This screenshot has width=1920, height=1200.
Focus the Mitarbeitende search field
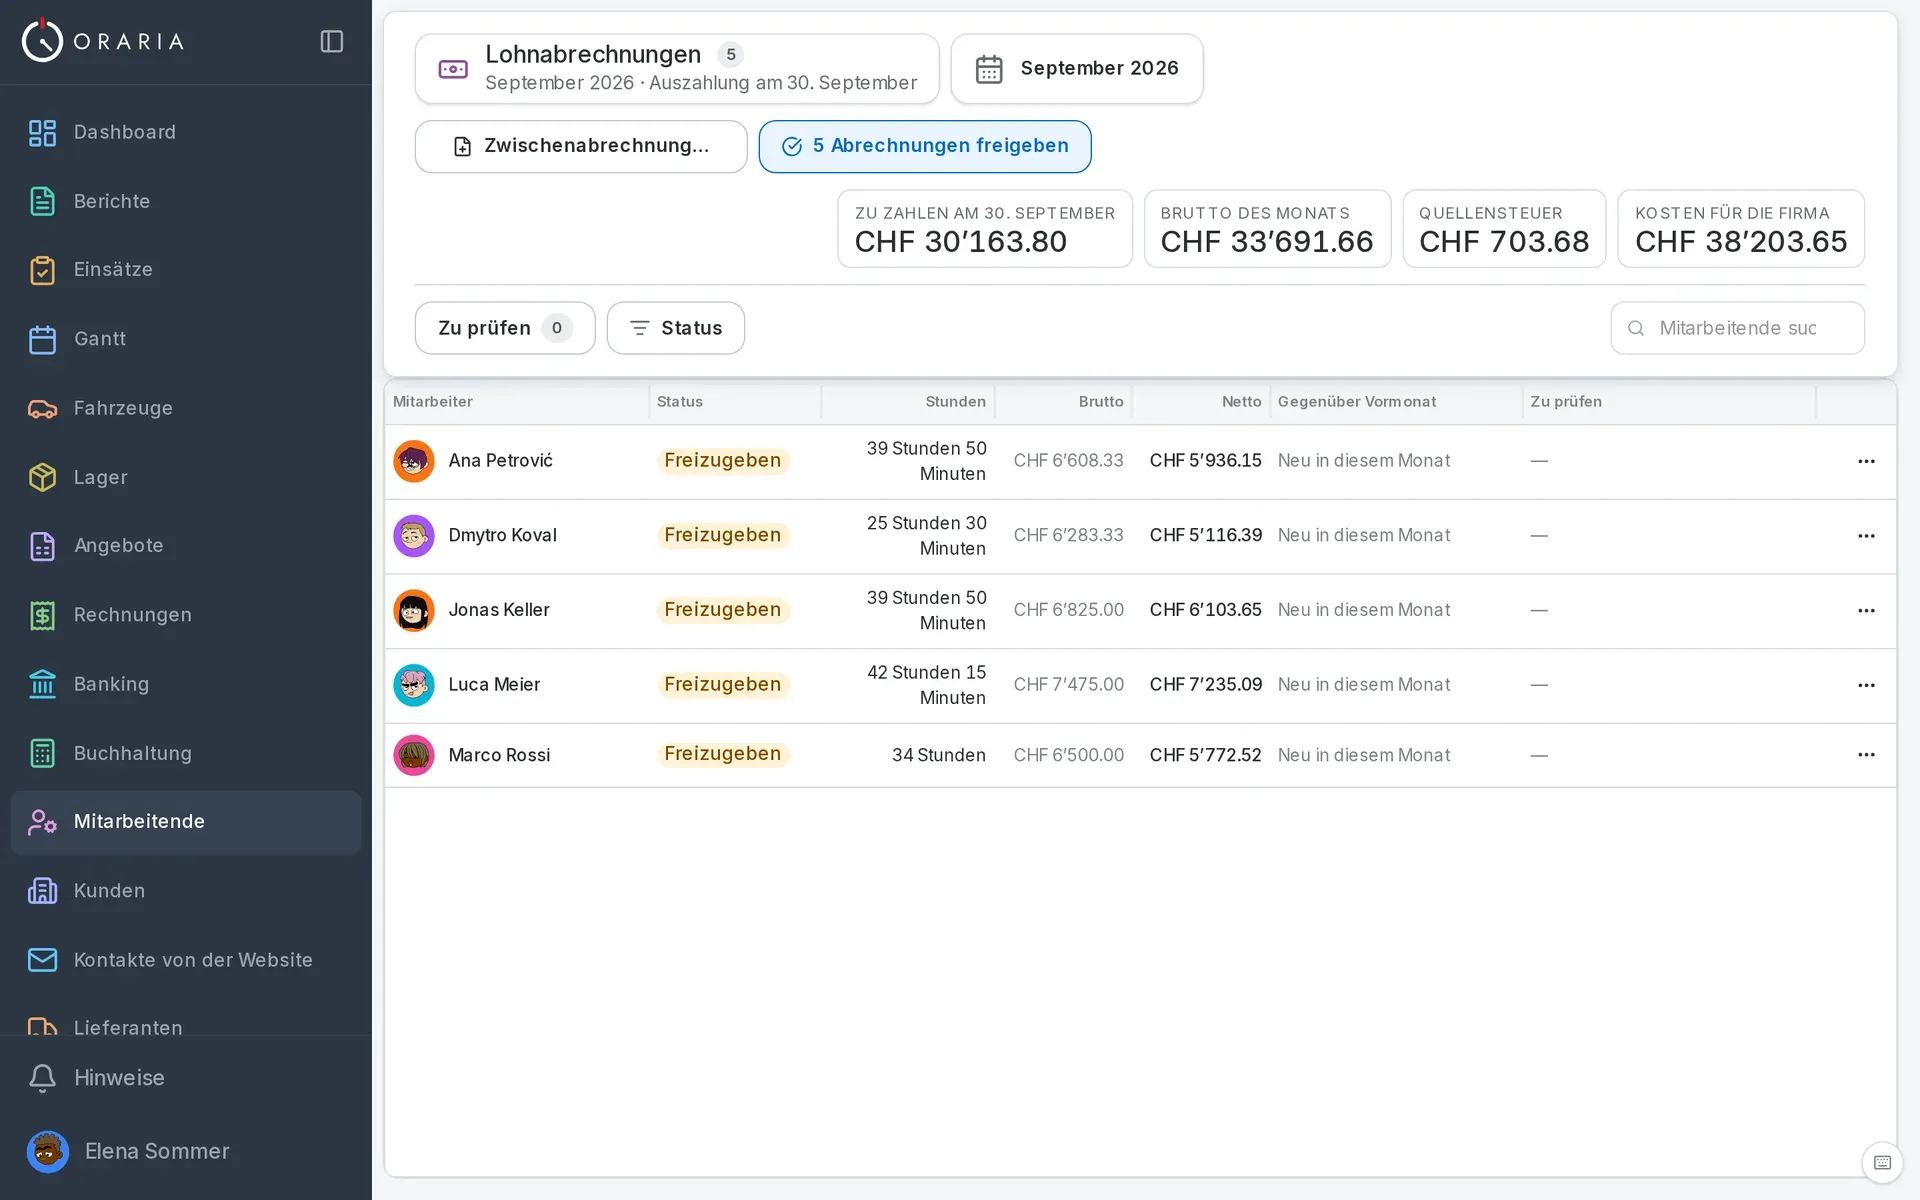[x=1738, y=328]
